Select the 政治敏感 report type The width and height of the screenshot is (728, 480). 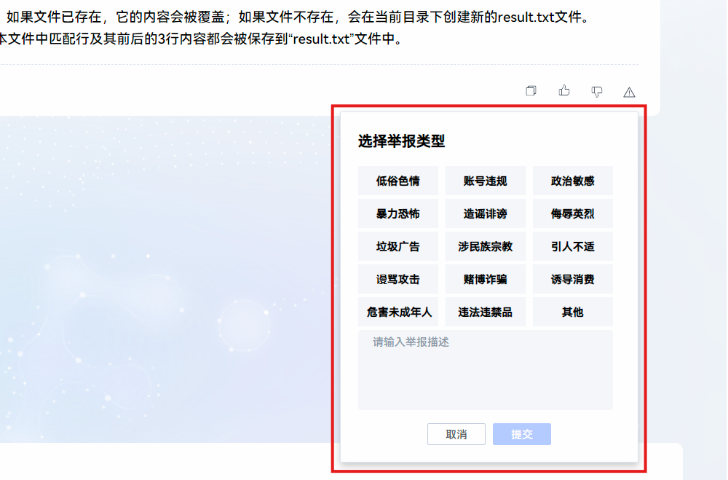(x=572, y=181)
